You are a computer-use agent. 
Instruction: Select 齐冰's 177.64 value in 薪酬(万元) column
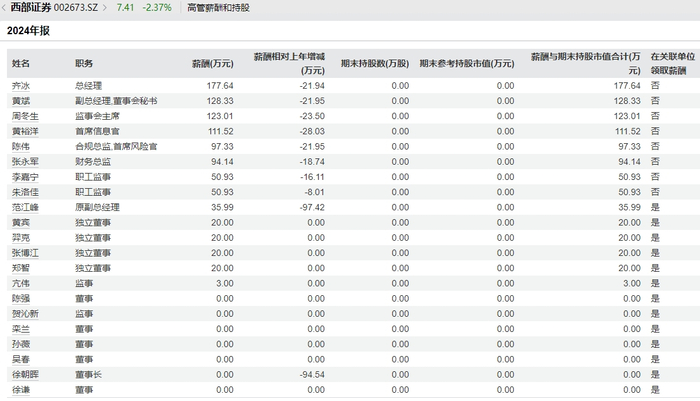click(220, 86)
